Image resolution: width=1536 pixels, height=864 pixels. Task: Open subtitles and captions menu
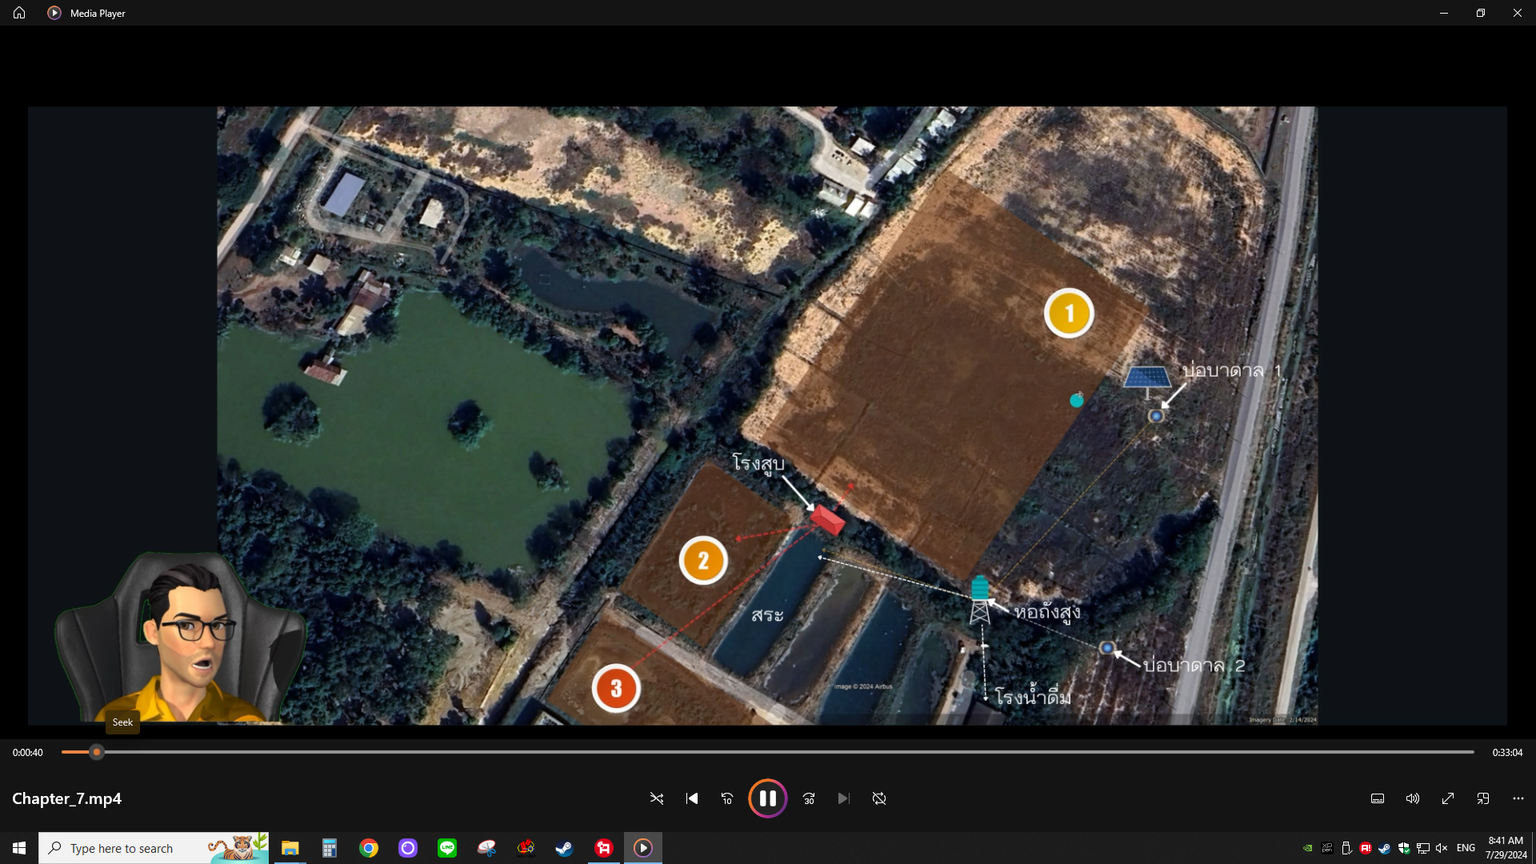click(x=1377, y=798)
